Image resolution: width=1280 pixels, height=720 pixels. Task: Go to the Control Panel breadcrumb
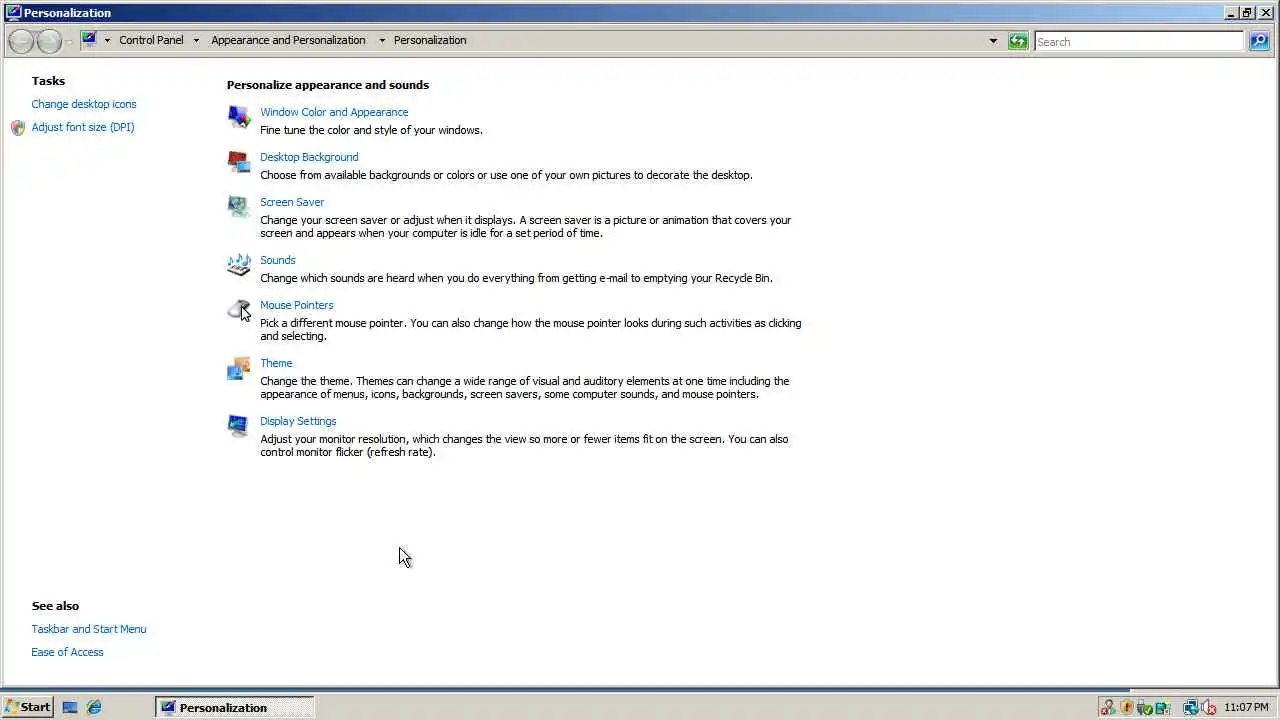tap(151, 40)
